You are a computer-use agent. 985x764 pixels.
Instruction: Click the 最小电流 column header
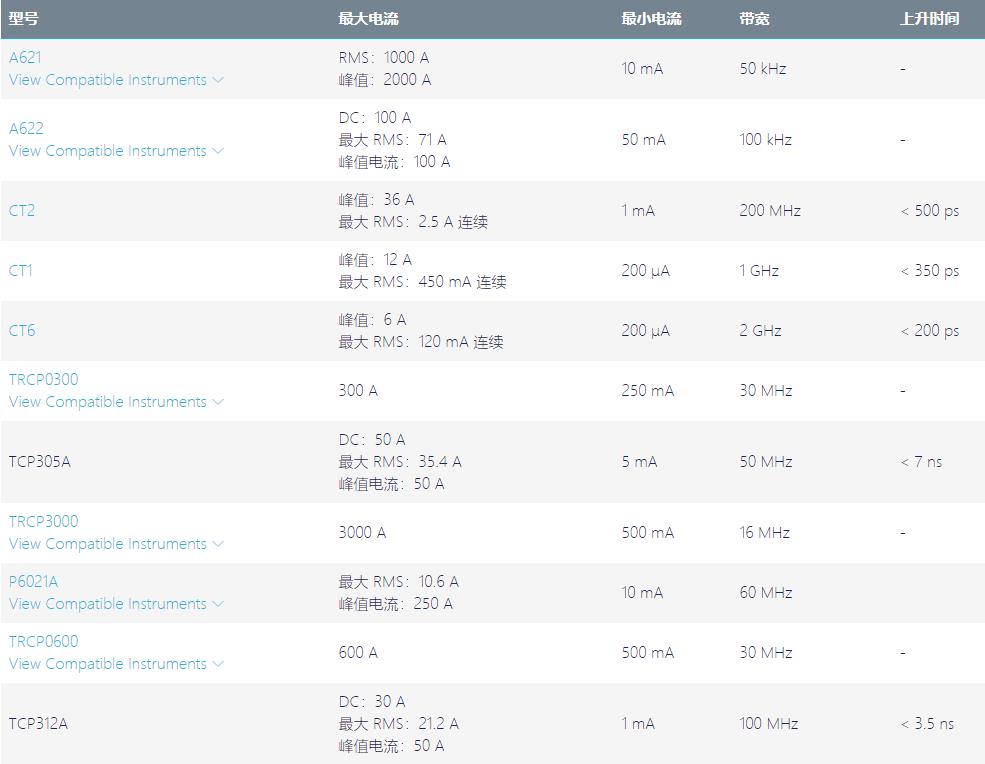point(651,19)
